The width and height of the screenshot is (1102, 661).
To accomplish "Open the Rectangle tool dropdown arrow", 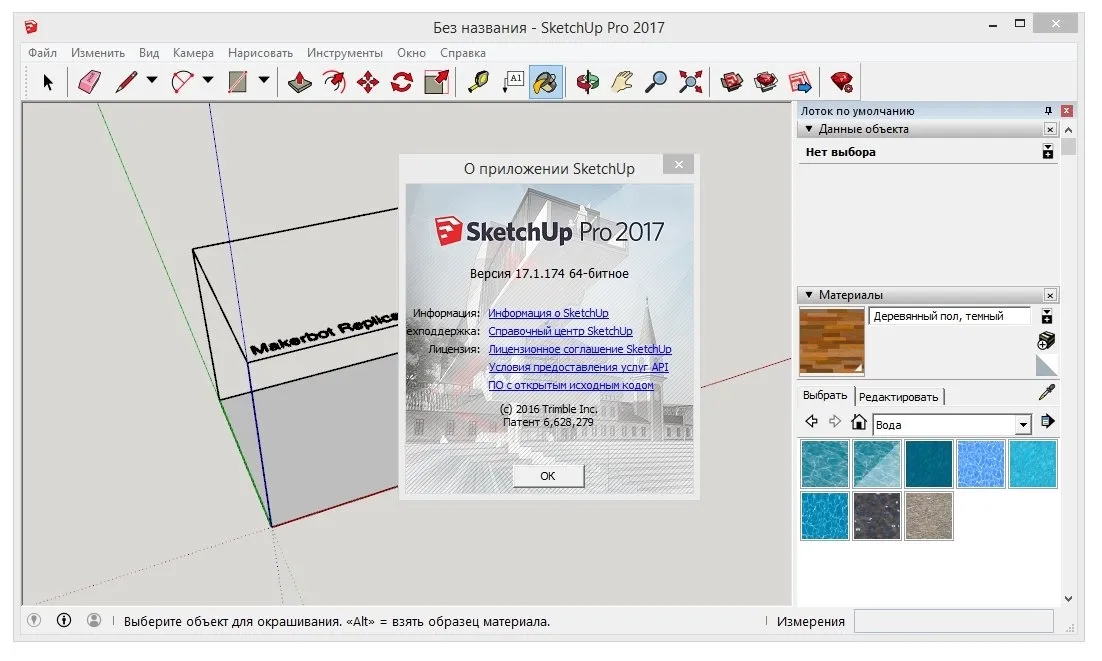I will click(264, 80).
